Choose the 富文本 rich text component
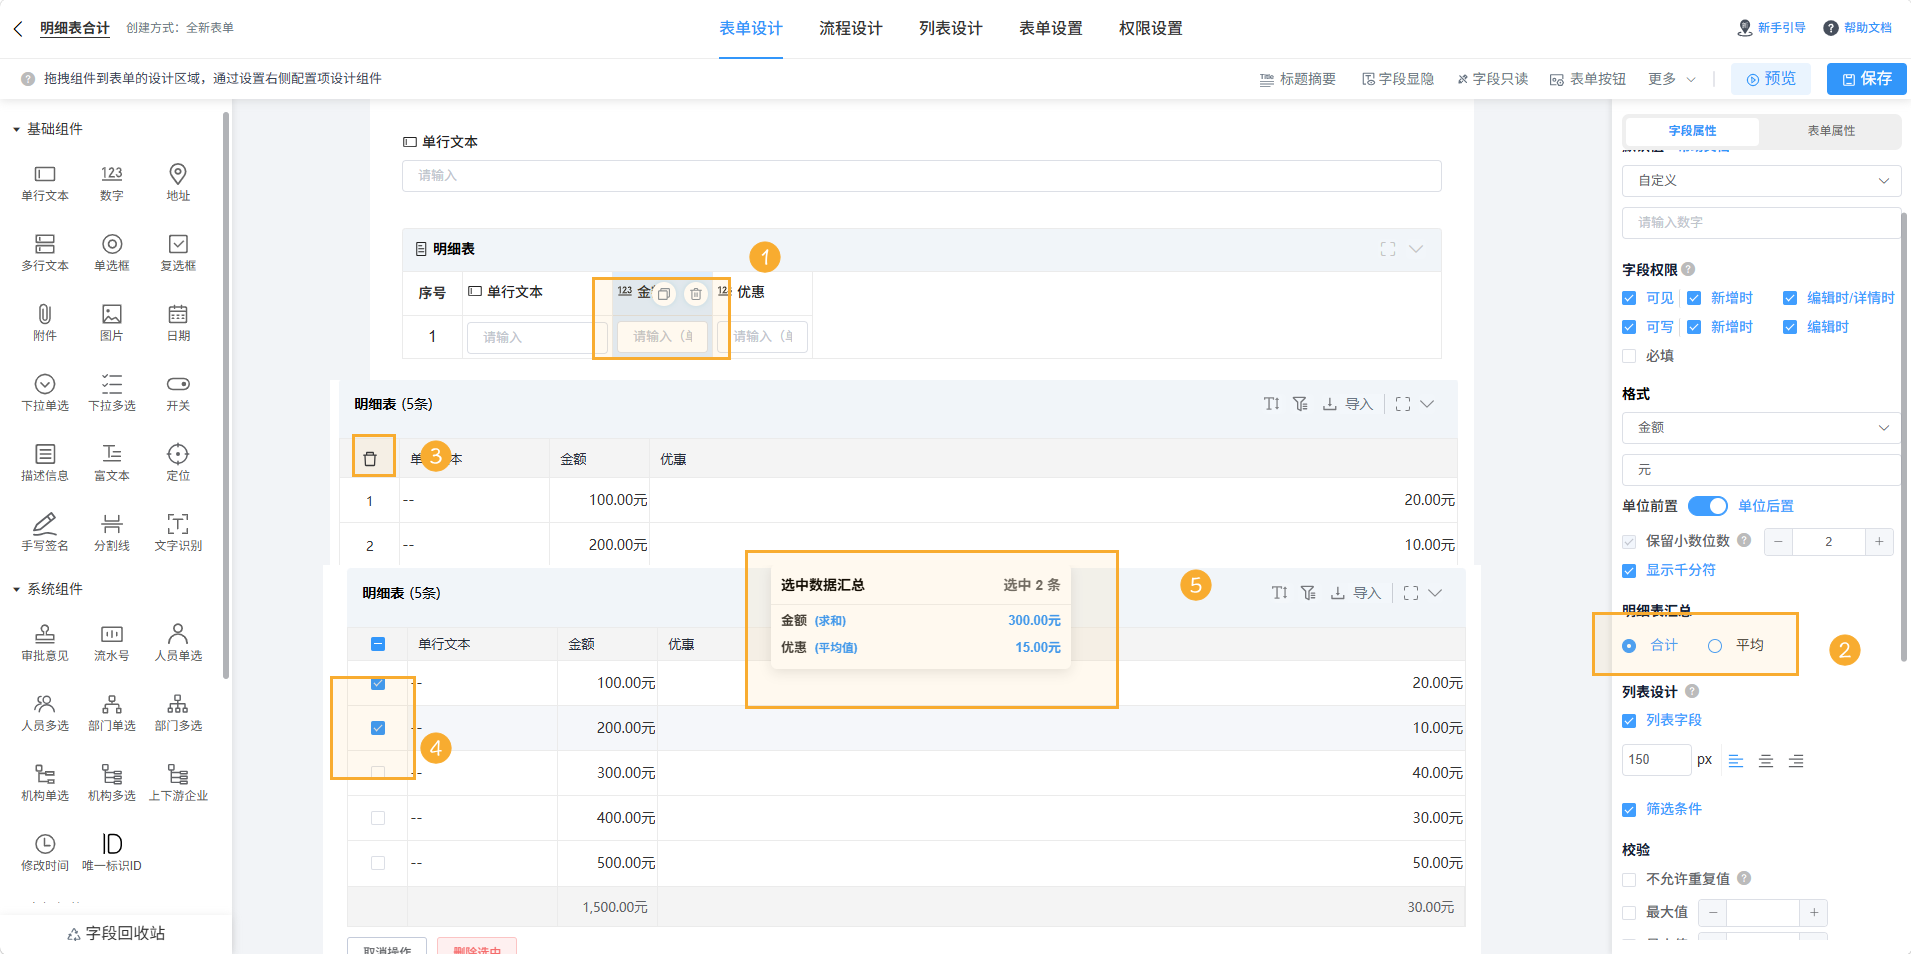This screenshot has width=1911, height=954. tap(112, 463)
